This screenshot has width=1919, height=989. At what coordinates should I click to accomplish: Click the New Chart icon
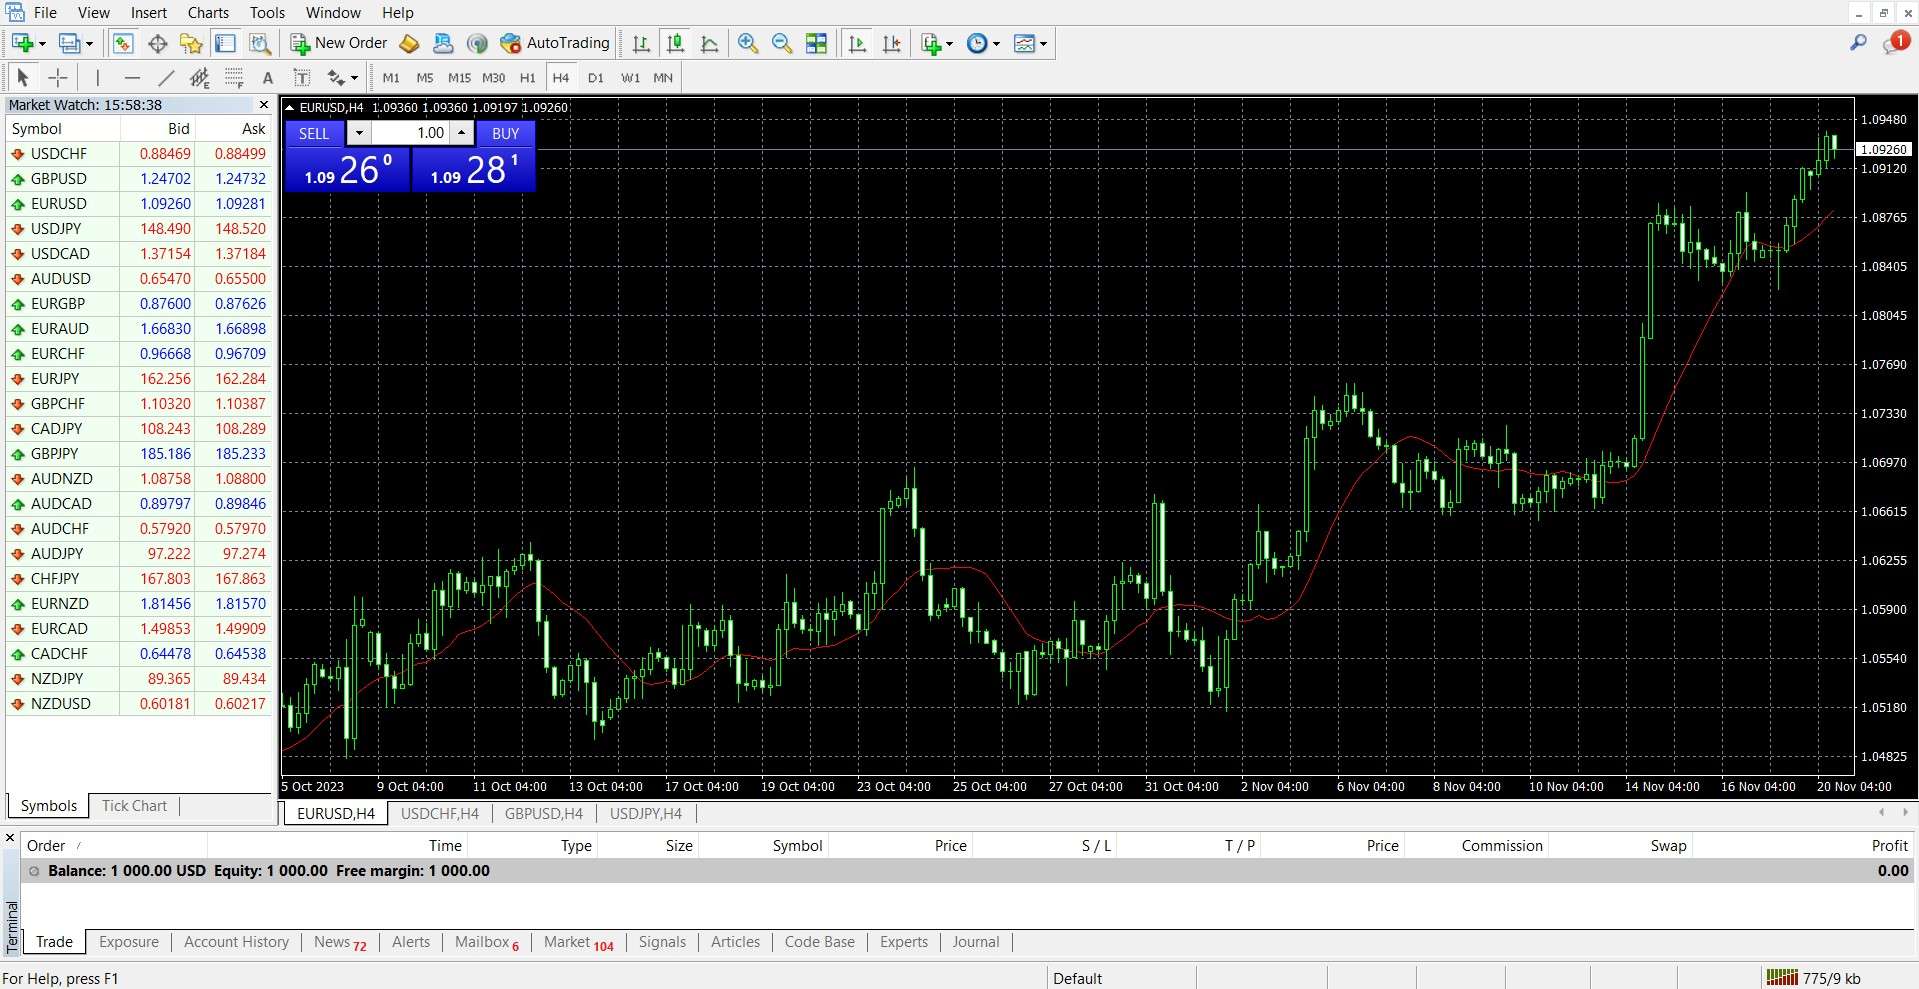click(x=22, y=43)
